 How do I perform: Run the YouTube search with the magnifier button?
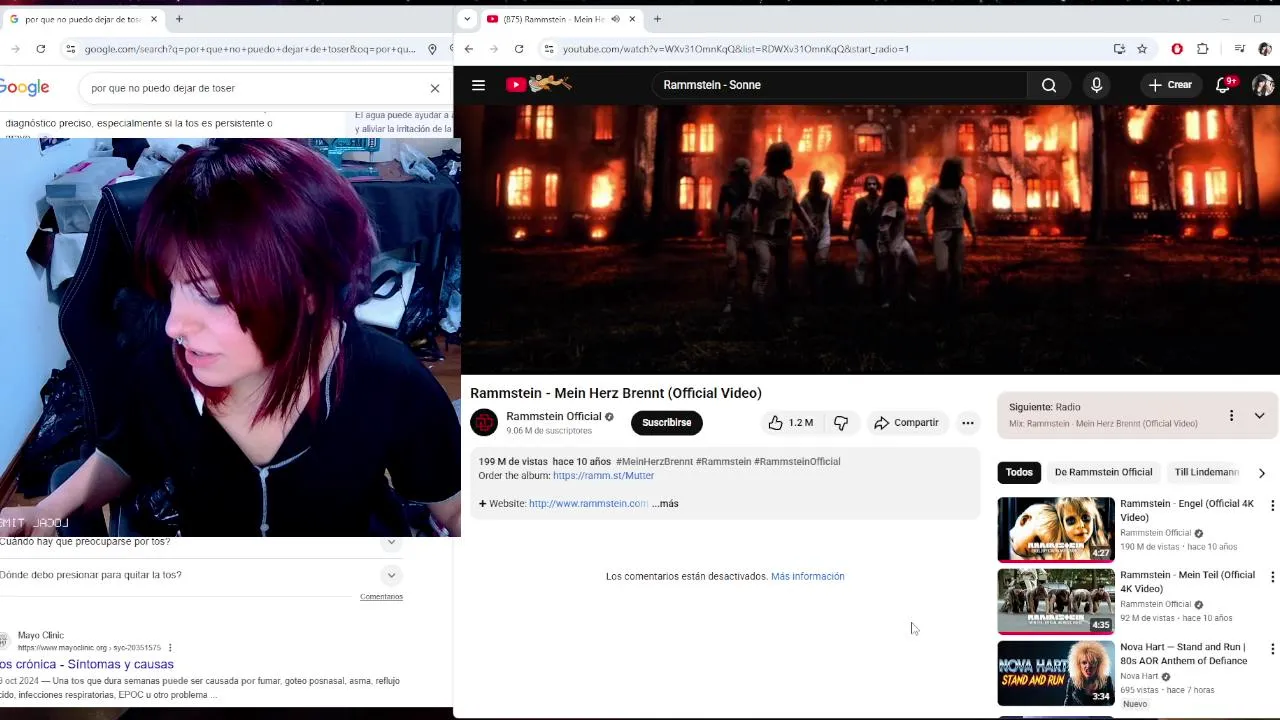1049,85
